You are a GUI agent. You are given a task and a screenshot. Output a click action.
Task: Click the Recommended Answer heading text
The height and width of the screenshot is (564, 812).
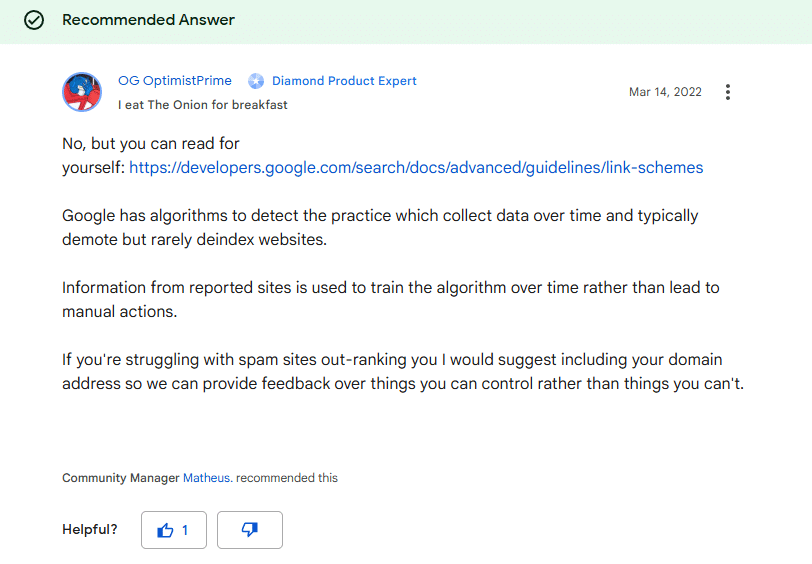(148, 21)
